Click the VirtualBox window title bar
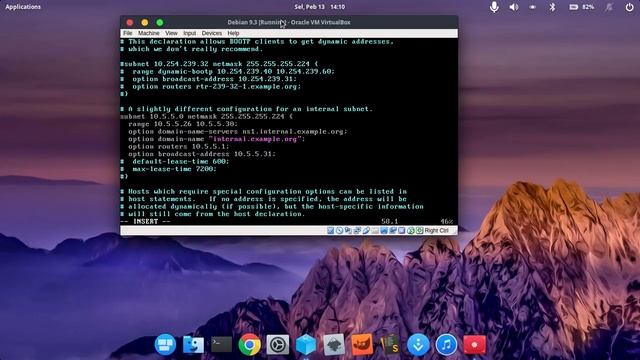 pos(289,22)
